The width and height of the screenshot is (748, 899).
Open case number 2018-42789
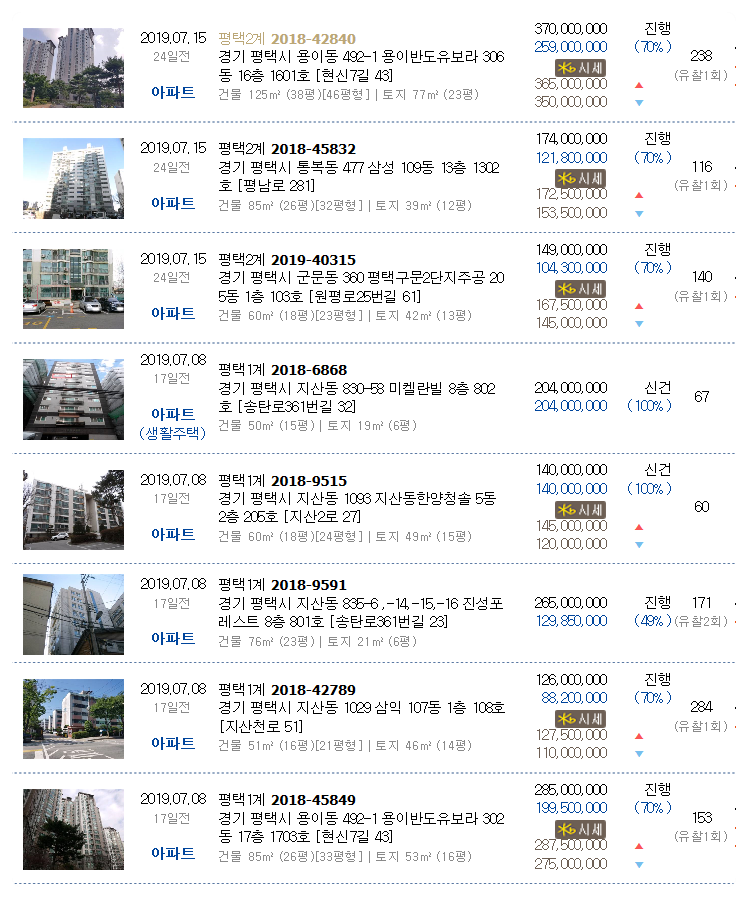[313, 690]
